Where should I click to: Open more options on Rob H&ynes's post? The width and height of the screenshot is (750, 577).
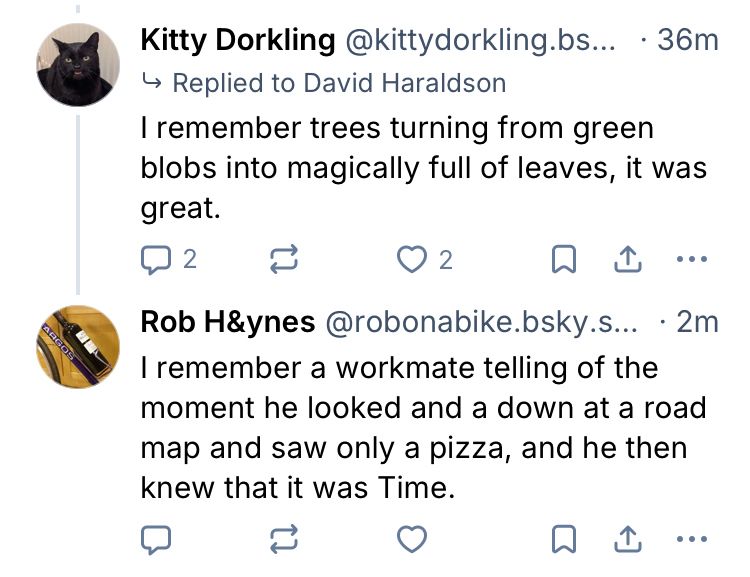(691, 541)
